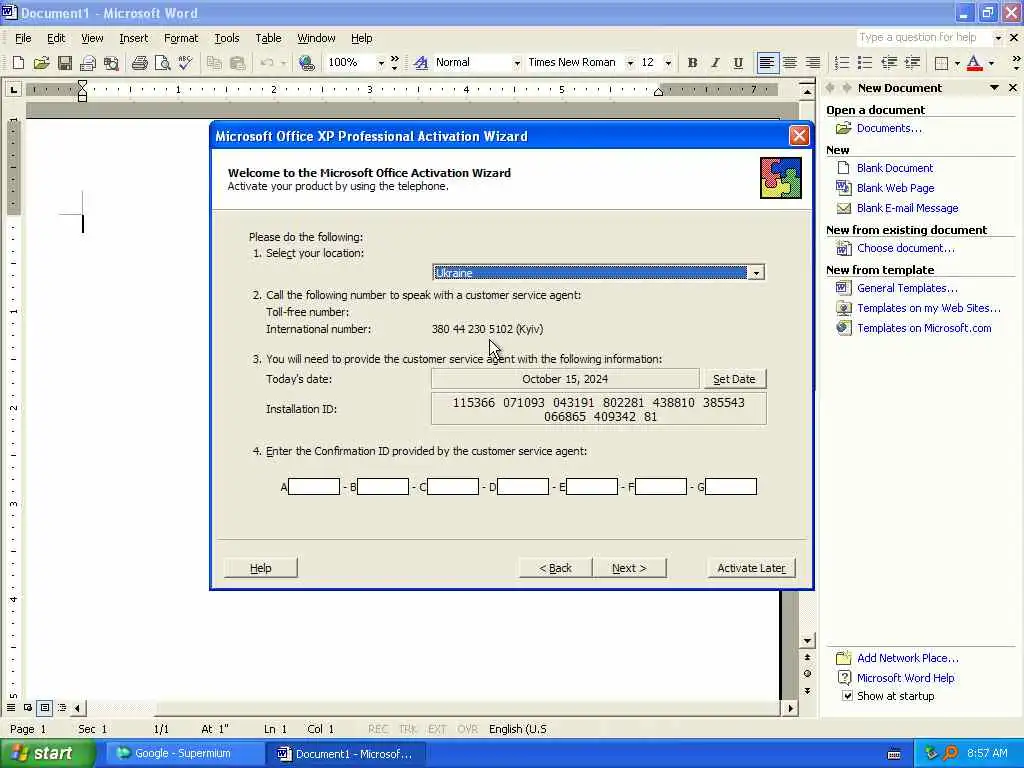Click the wizard Help button
Image resolution: width=1024 pixels, height=768 pixels.
click(x=261, y=568)
